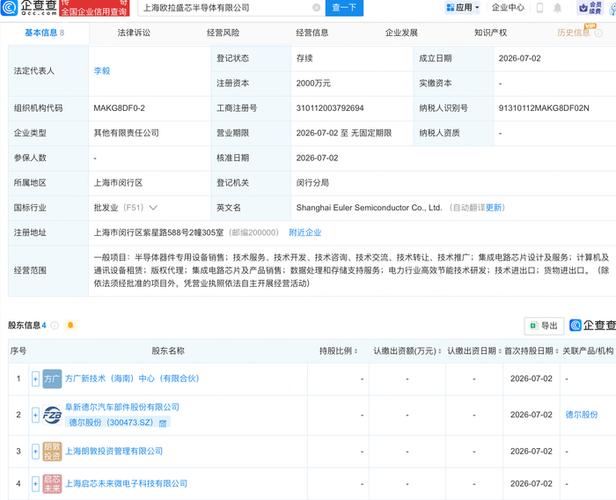616x500 pixels.
Task: Click English name Shanghai Euler Semiconductor
Action: (x=369, y=207)
